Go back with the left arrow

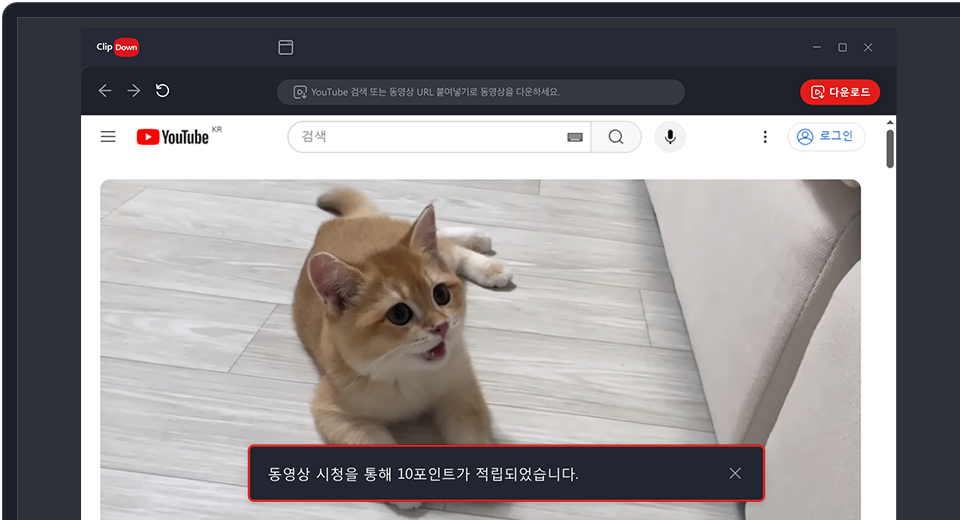105,91
